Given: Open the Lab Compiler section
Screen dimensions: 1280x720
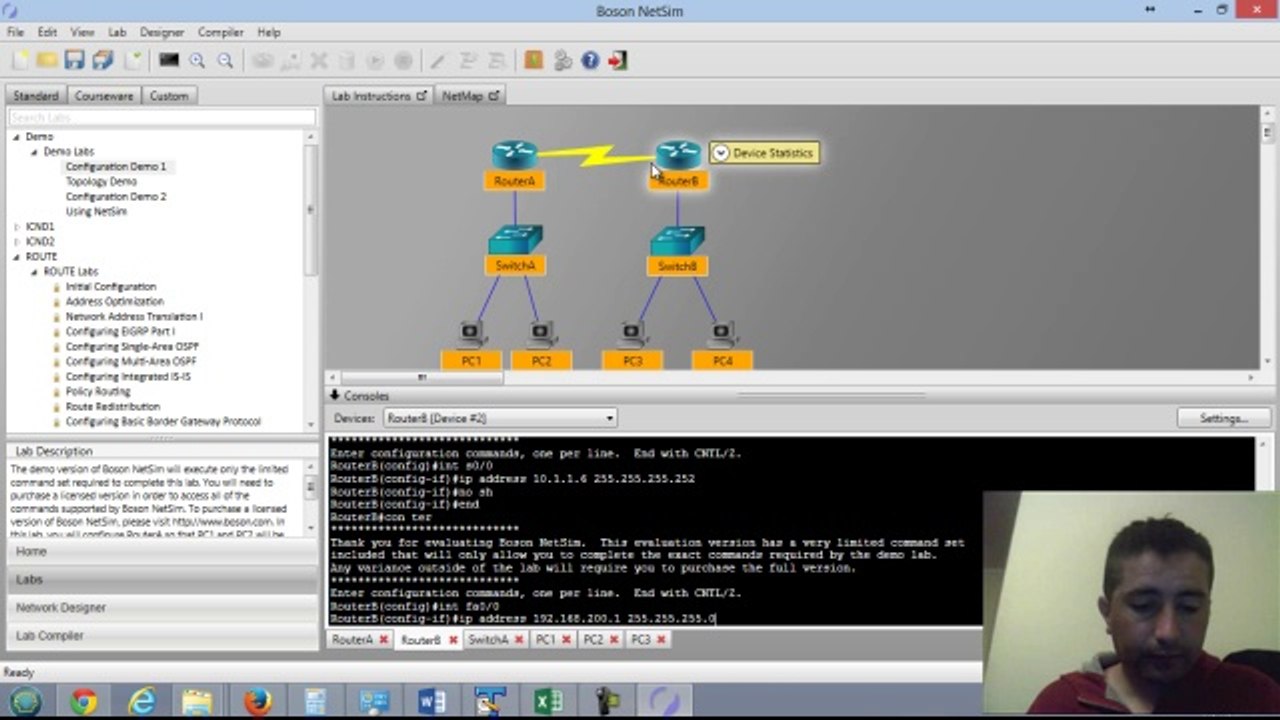Looking at the screenshot, I should (162, 635).
